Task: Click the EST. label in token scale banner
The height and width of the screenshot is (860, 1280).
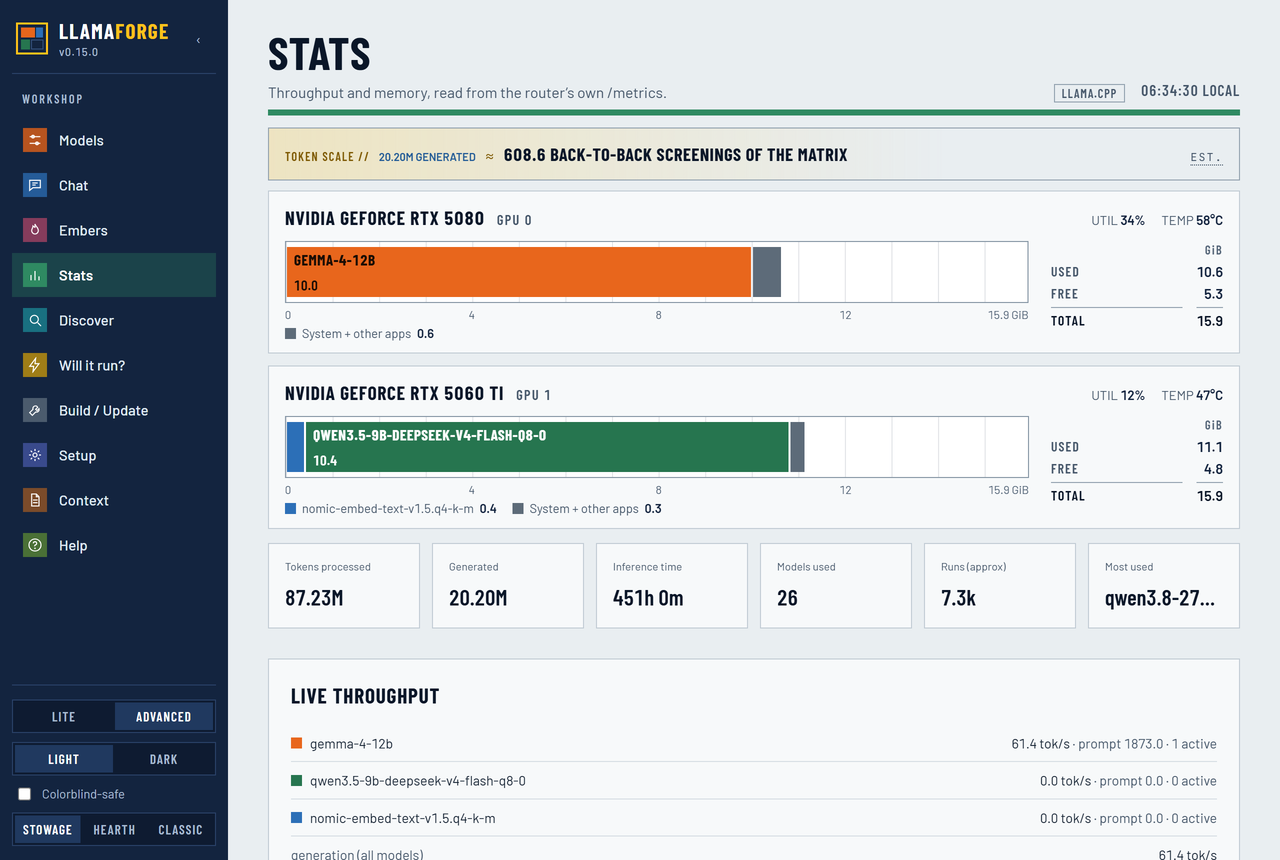Action: point(1205,157)
